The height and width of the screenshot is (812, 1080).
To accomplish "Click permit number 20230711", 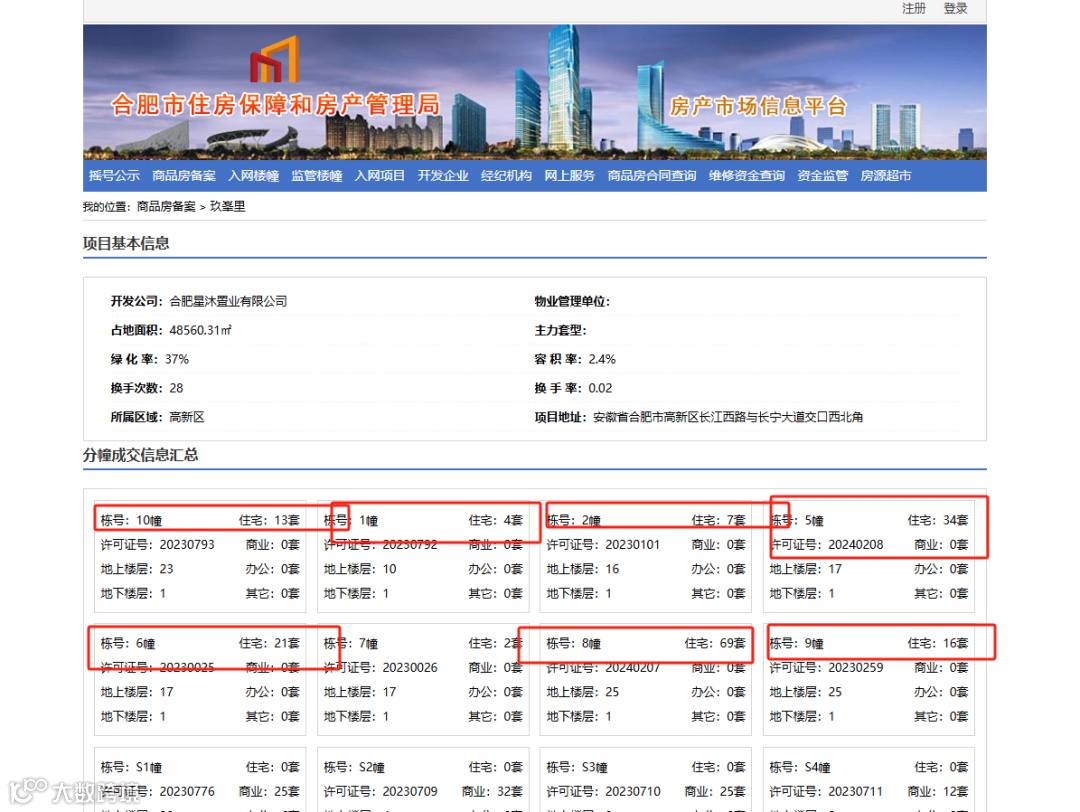I will tap(855, 791).
